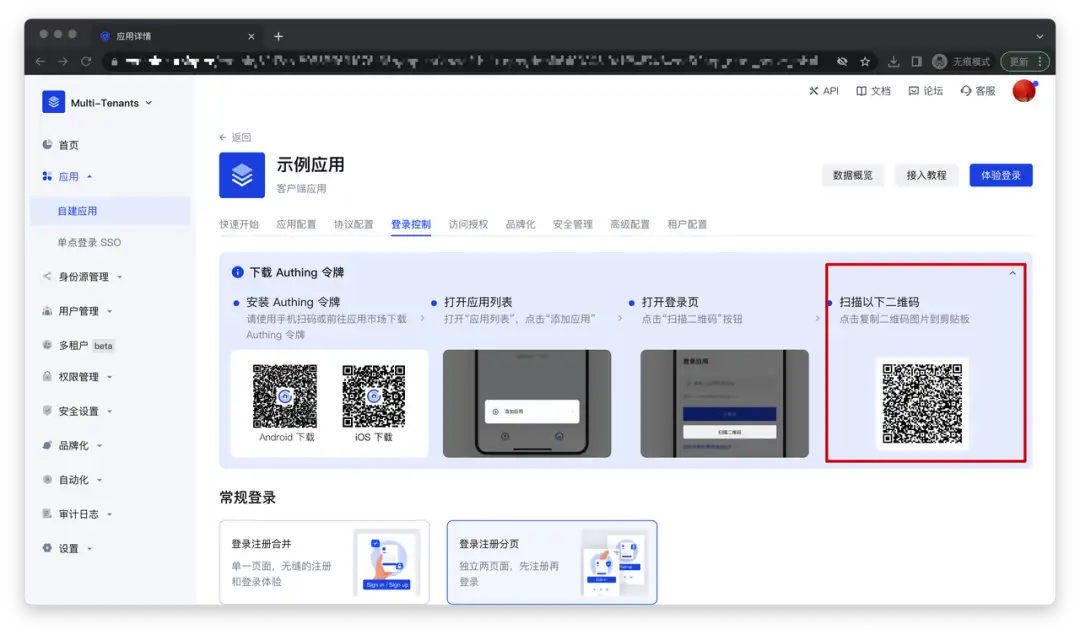
Task: Click browser forward arrow
Action: 63,61
